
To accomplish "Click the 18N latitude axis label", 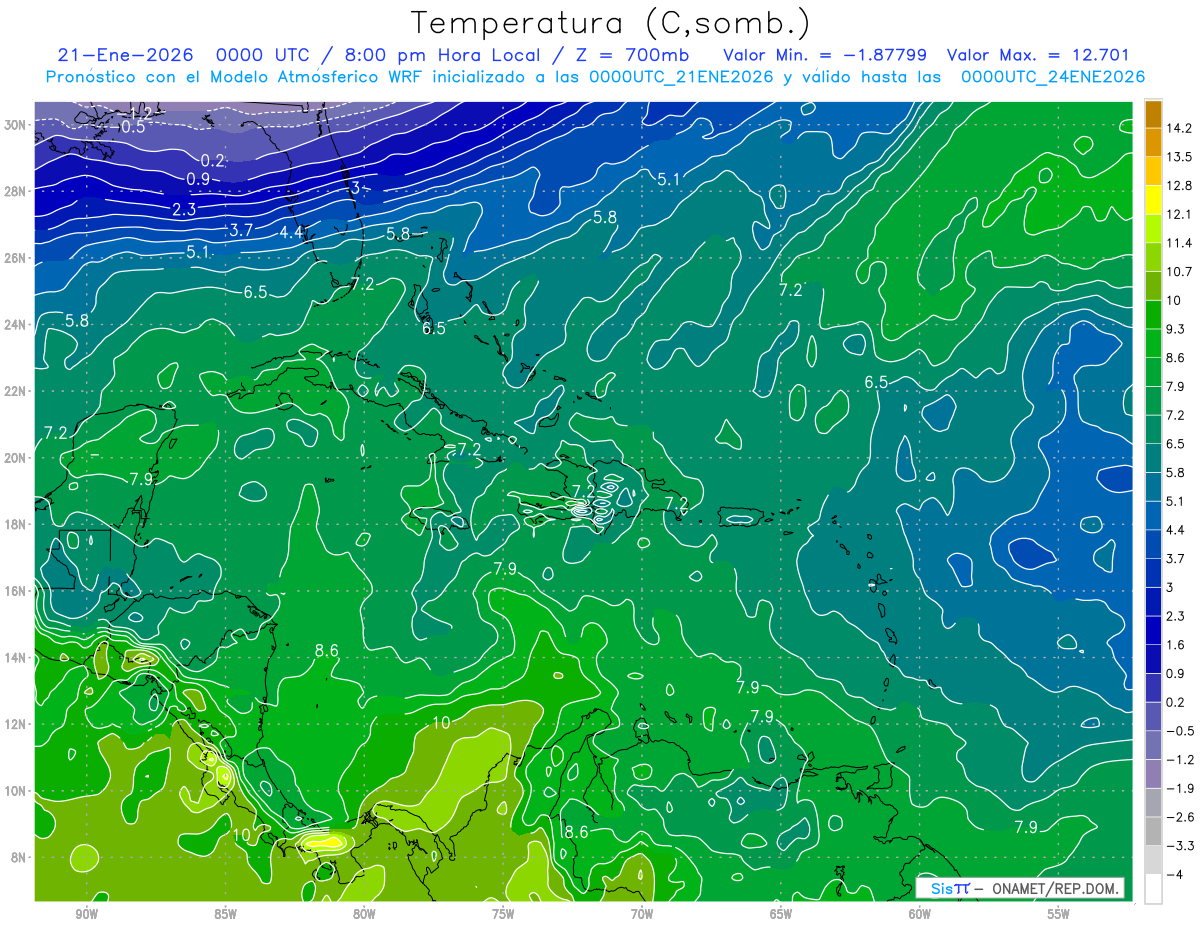I will [15, 524].
